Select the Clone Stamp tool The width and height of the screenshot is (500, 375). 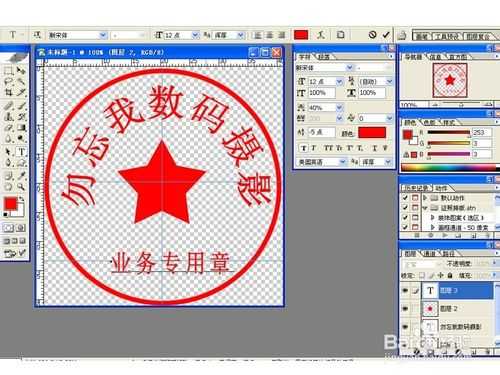[x=8, y=117]
